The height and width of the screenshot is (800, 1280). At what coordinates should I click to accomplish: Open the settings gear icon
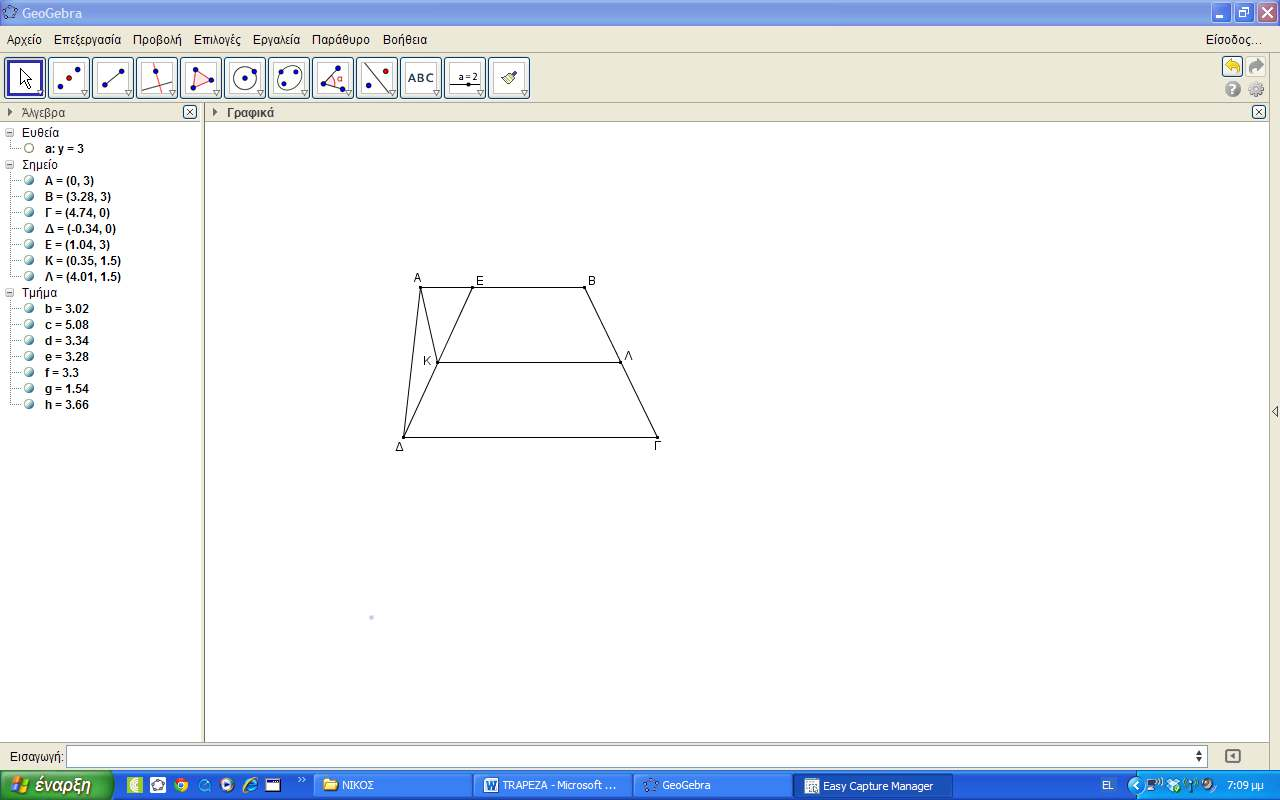(1256, 89)
